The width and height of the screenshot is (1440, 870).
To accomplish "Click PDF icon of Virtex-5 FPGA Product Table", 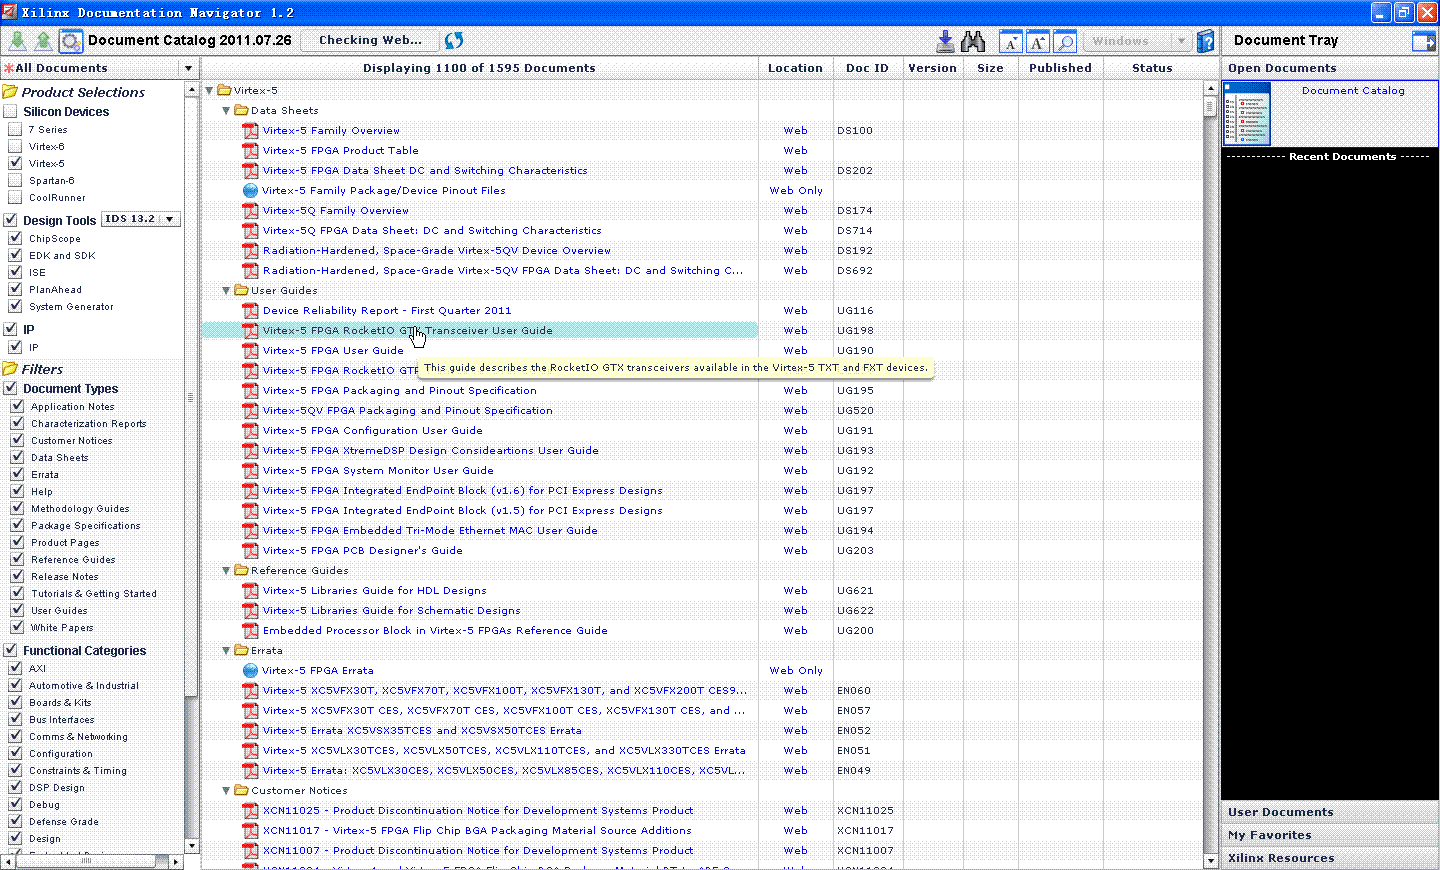I will 250,151.
